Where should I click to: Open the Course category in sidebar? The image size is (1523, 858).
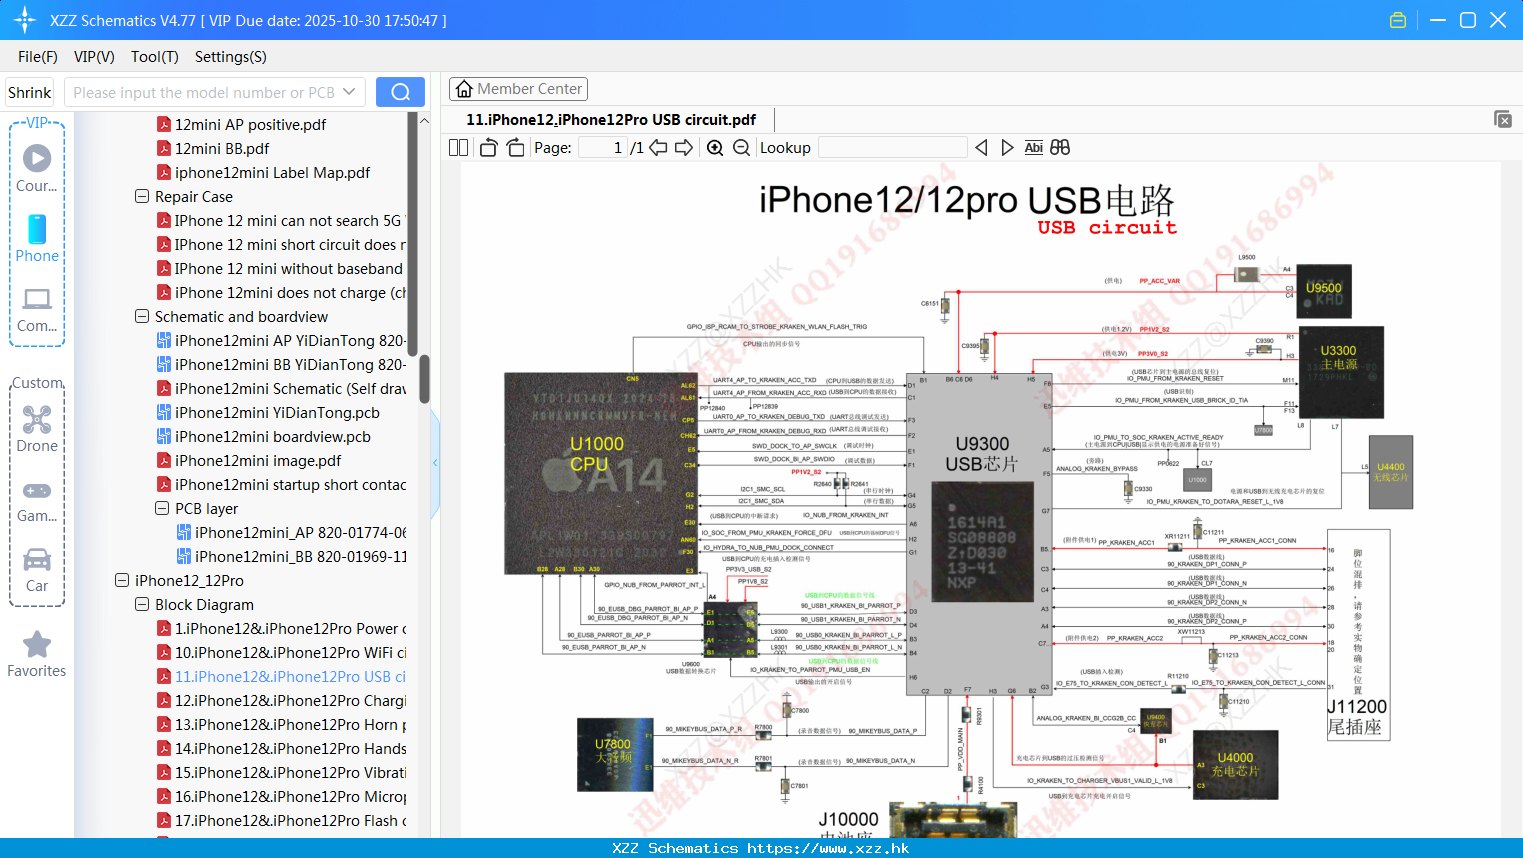(x=37, y=168)
